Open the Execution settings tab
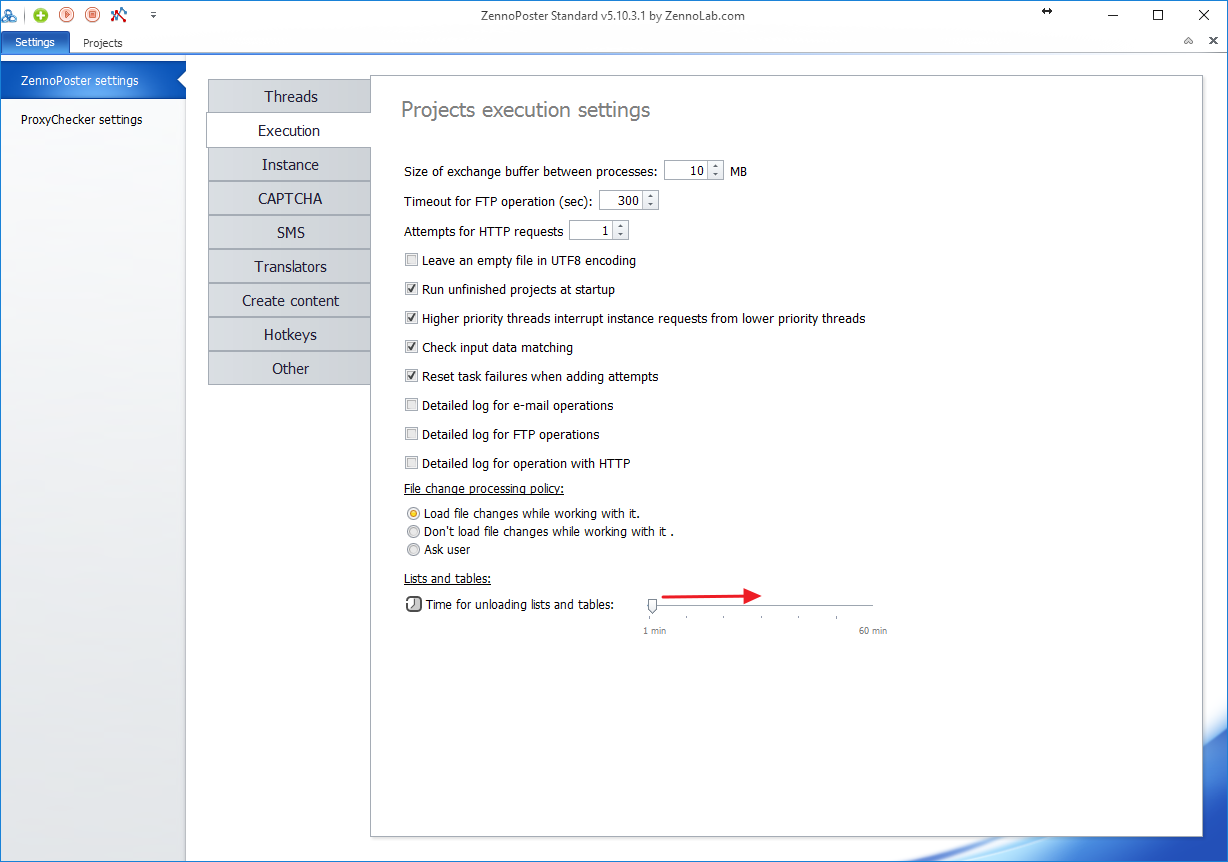The image size is (1228, 862). [289, 131]
